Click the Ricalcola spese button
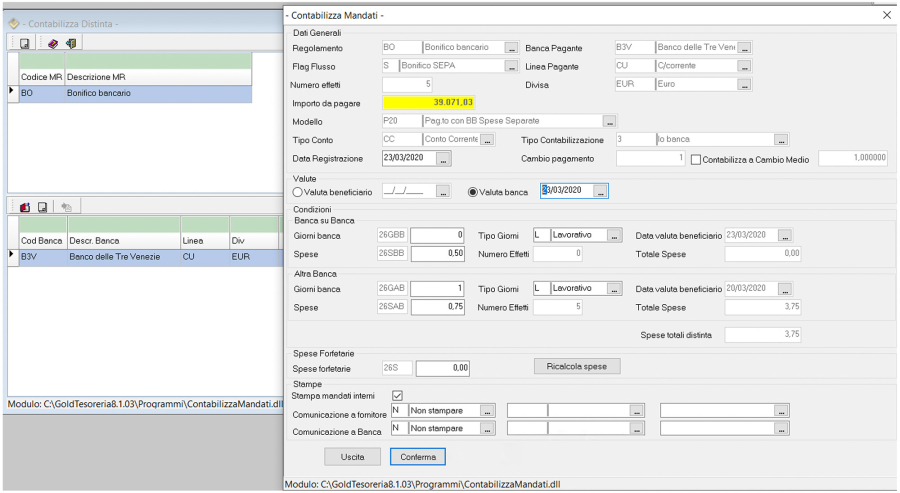Viewport: 900px width, 493px height. pyautogui.click(x=577, y=366)
